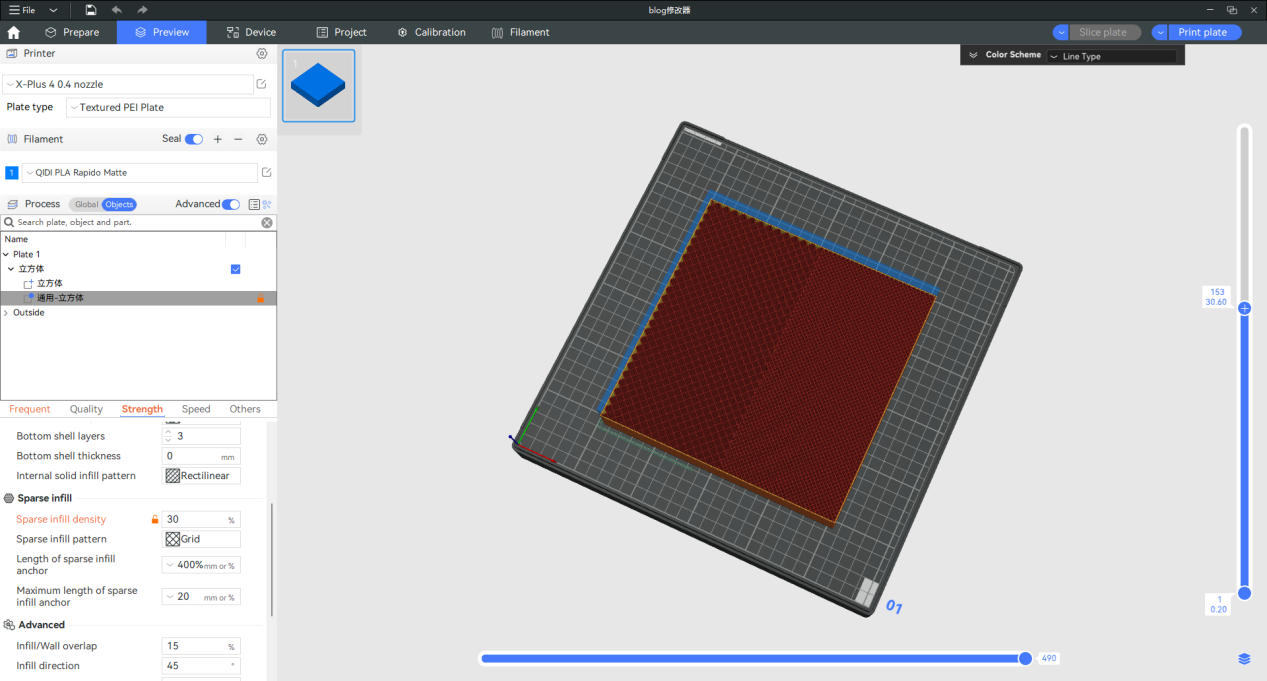Clear the object search field
Screen dimensions: 1267x681
coord(267,222)
